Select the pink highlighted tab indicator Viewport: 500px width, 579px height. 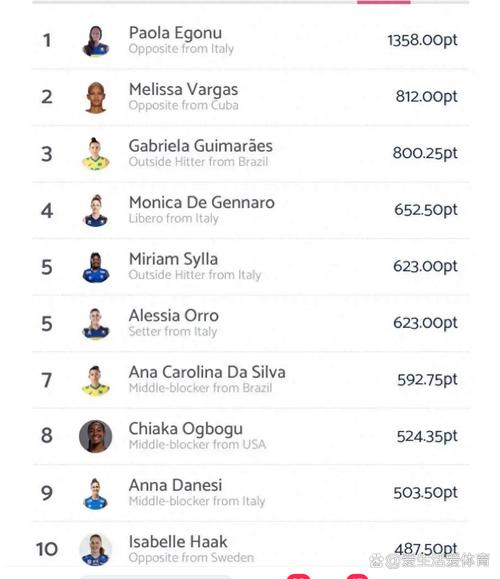coord(384,2)
